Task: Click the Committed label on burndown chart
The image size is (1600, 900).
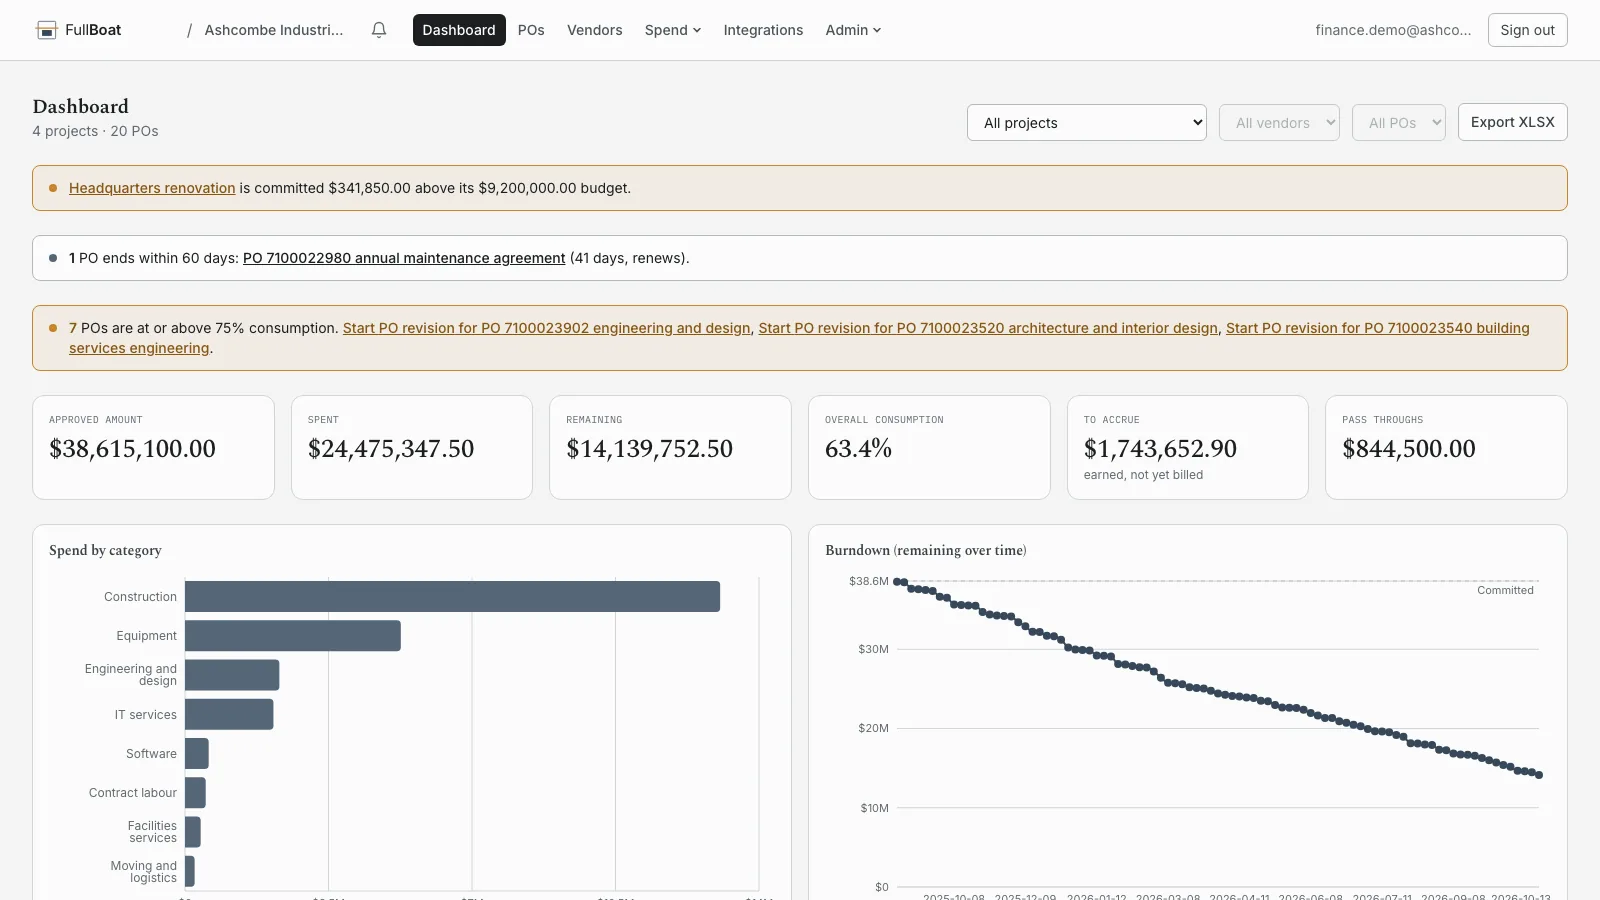Action: click(x=1505, y=590)
